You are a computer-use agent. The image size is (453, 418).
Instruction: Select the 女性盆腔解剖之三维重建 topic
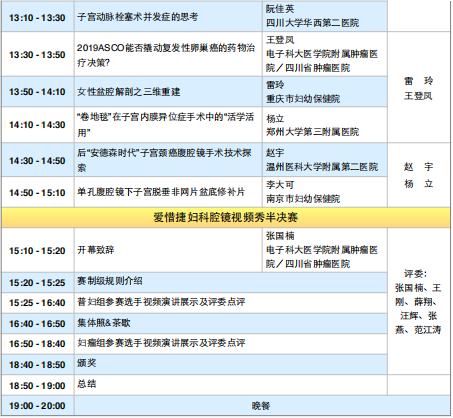click(129, 92)
